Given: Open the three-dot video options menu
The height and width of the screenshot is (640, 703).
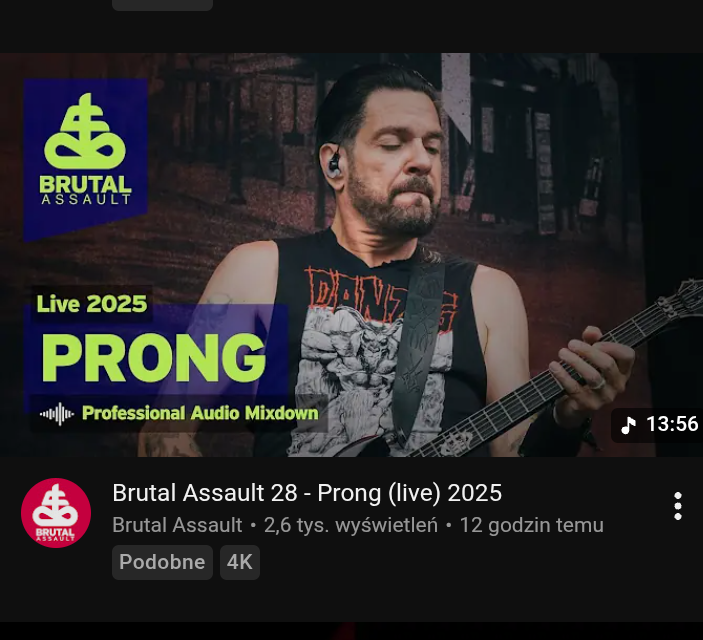Looking at the screenshot, I should (x=677, y=506).
